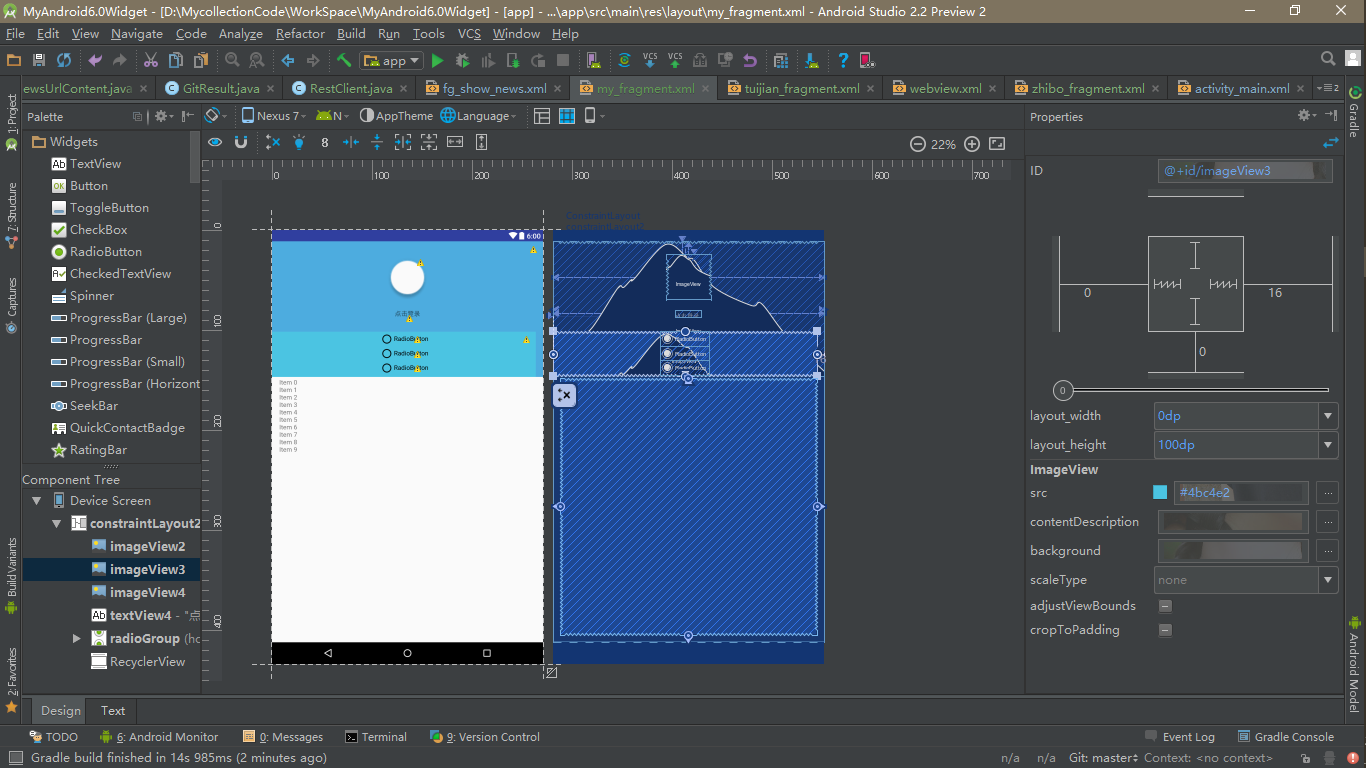
Task: Click the Debug app bug icon
Action: pos(462,61)
